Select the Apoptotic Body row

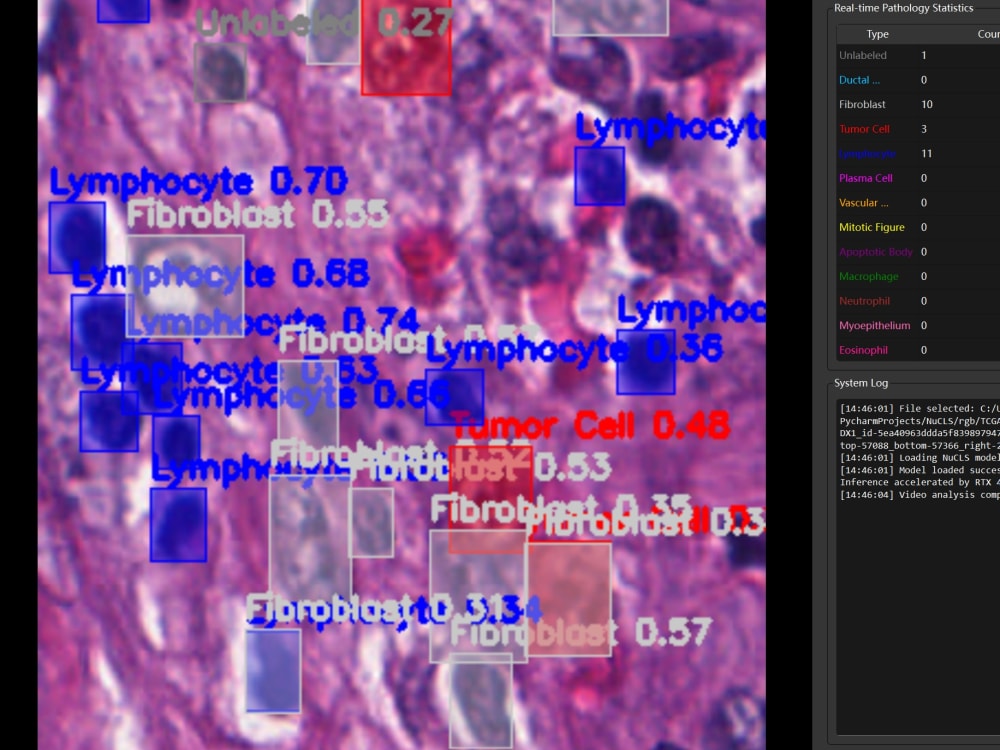918,252
